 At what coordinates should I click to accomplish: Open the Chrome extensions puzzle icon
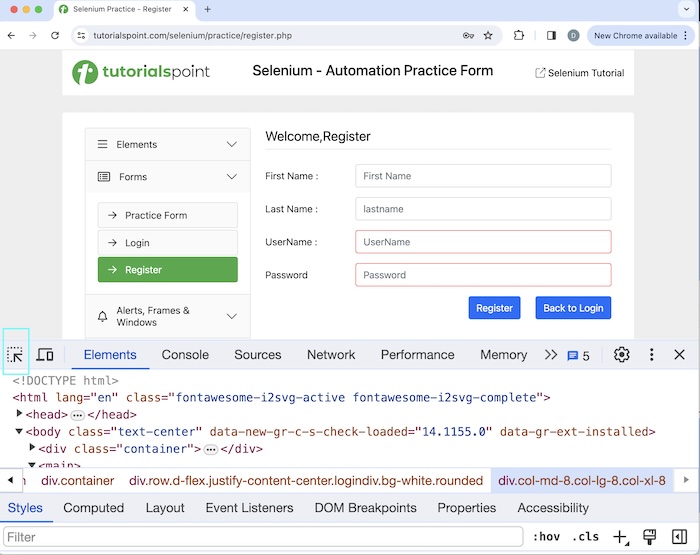pos(519,35)
